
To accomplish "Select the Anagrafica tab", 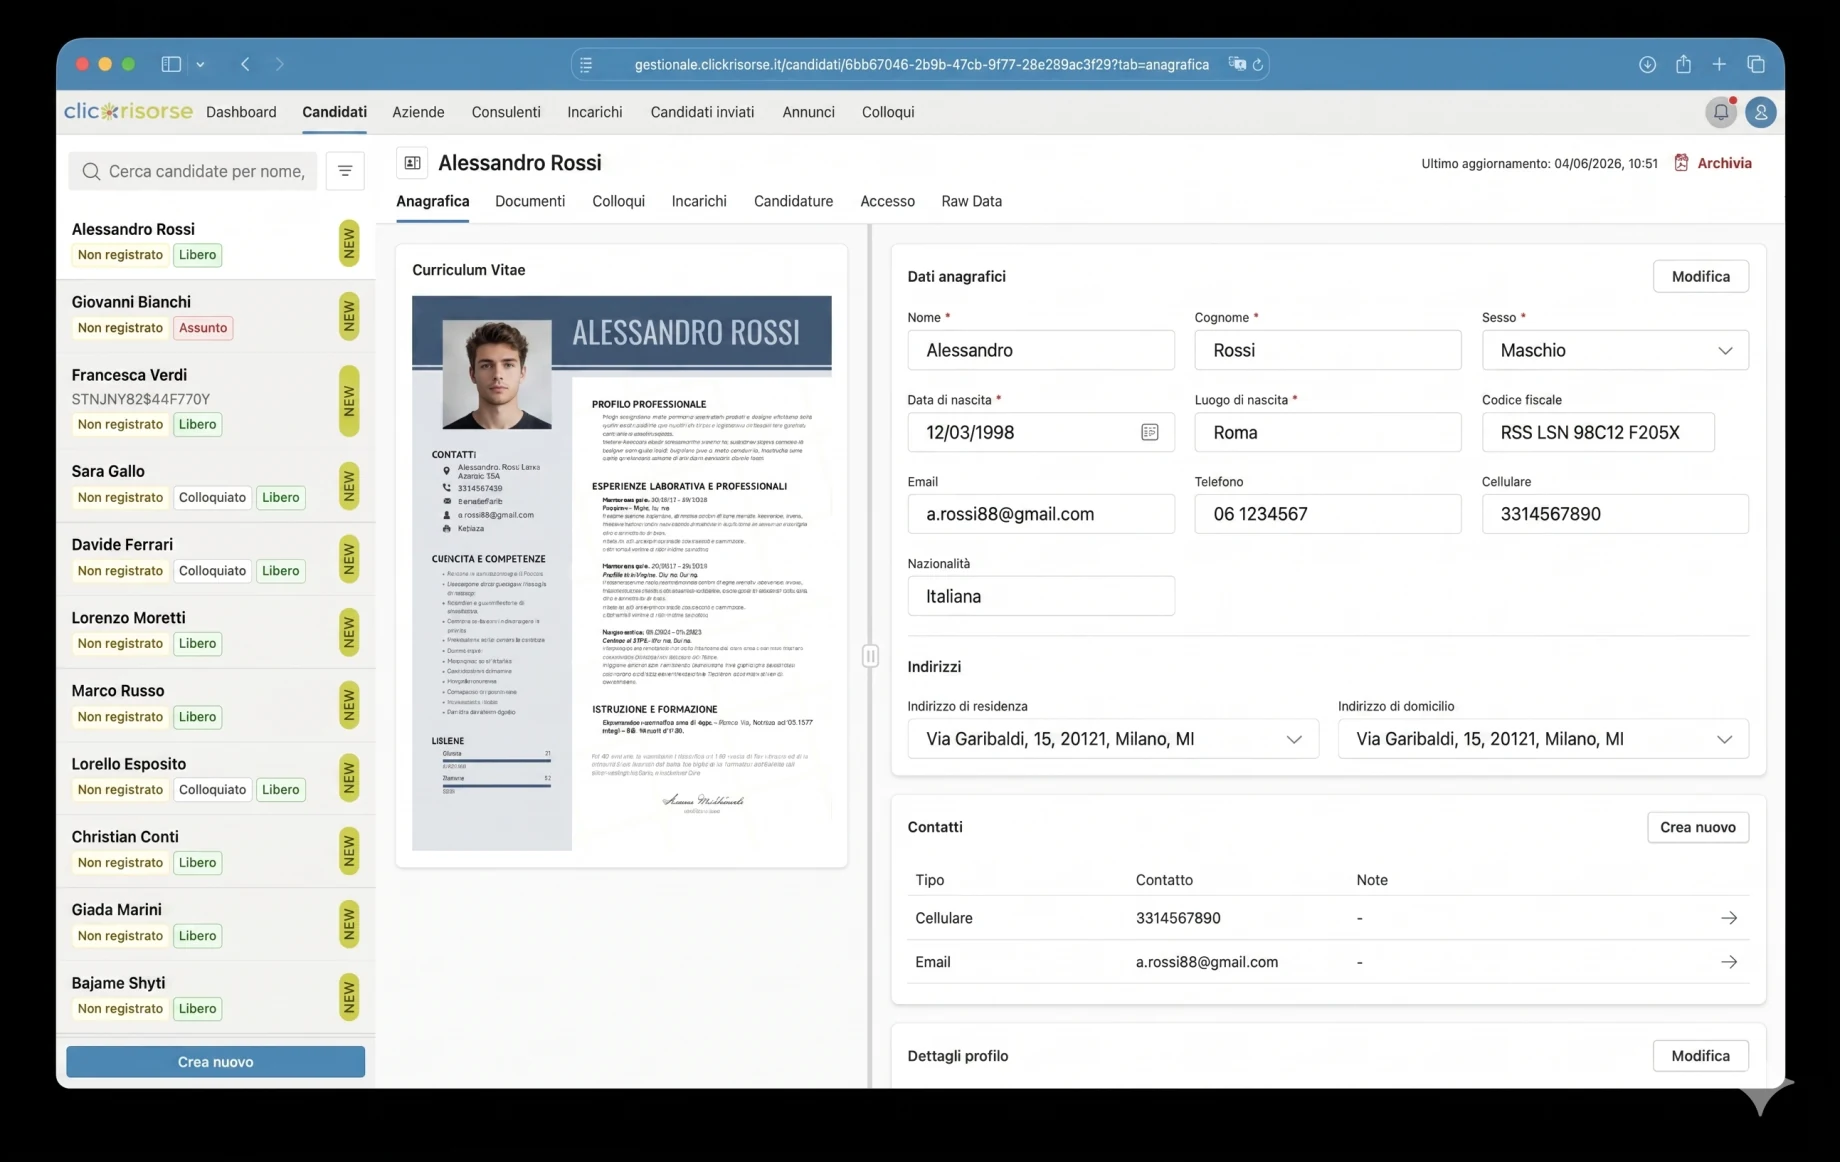I will [x=432, y=201].
